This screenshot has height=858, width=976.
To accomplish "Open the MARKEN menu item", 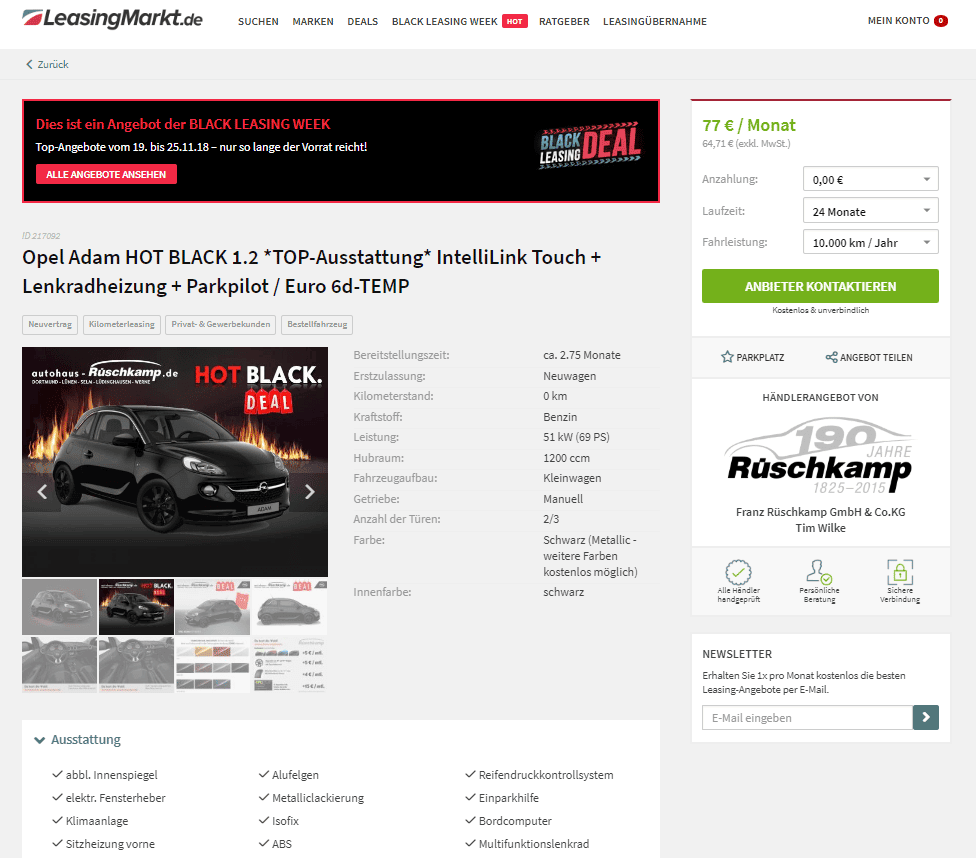I will [313, 21].
